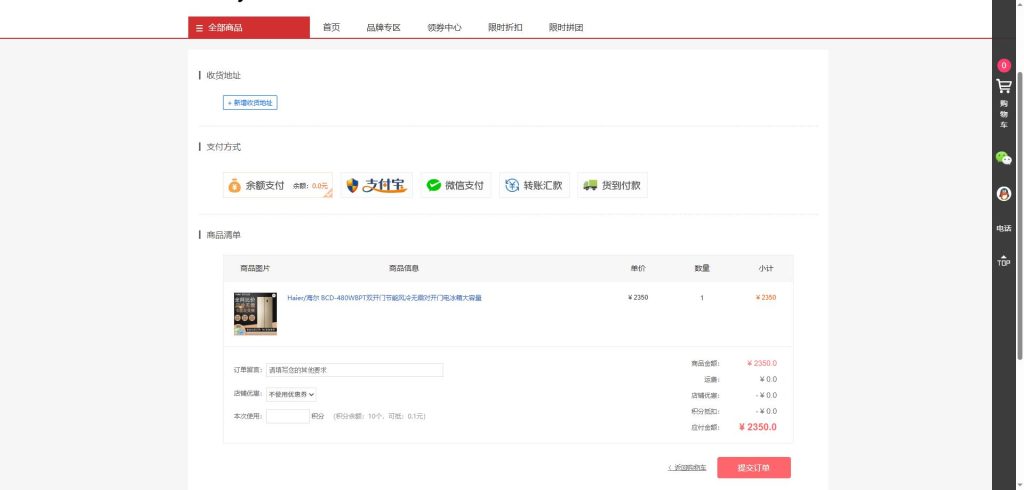Click the 单价 column header
Image resolution: width=1024 pixels, height=490 pixels.
pos(638,269)
